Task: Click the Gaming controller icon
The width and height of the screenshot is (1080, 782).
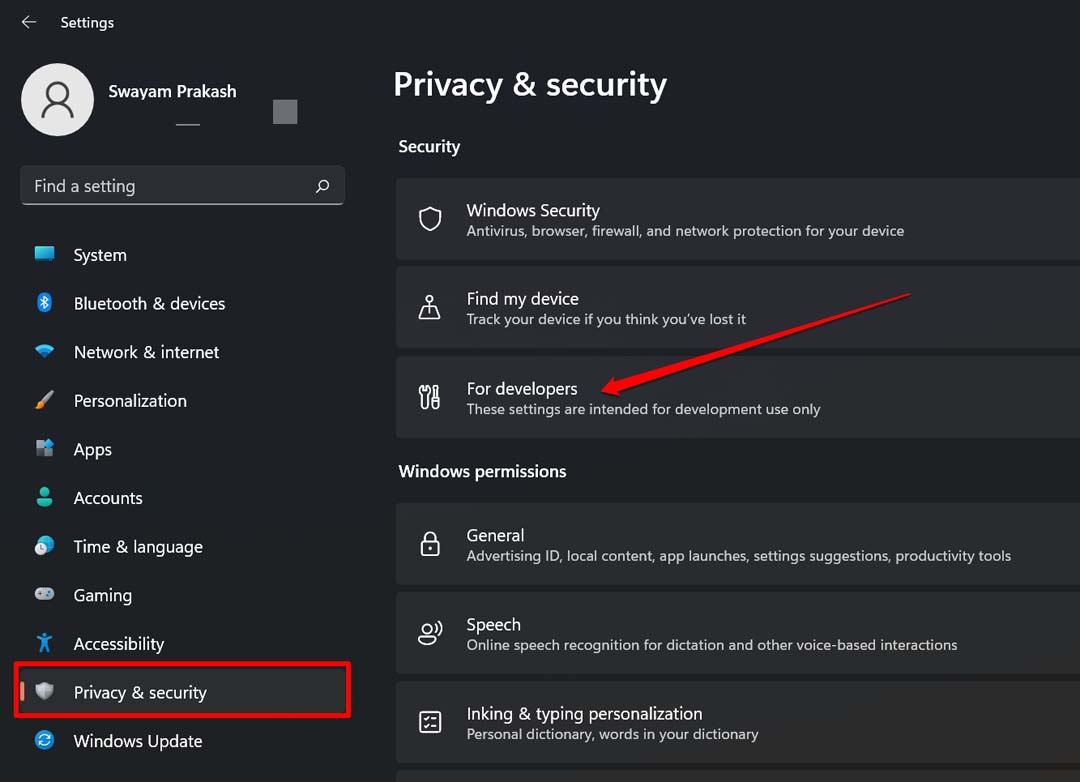Action: coord(45,594)
